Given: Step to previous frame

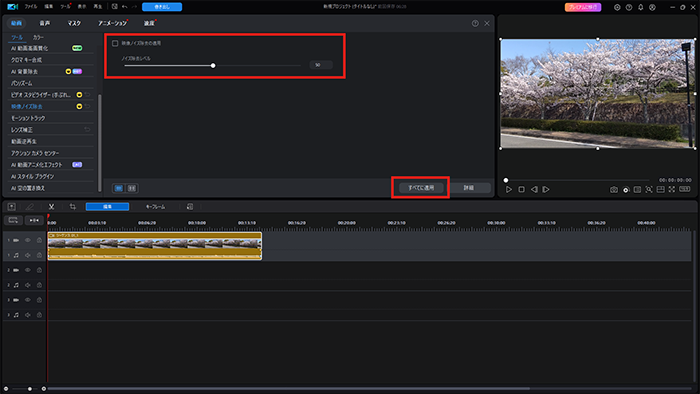Looking at the screenshot, I should [534, 190].
